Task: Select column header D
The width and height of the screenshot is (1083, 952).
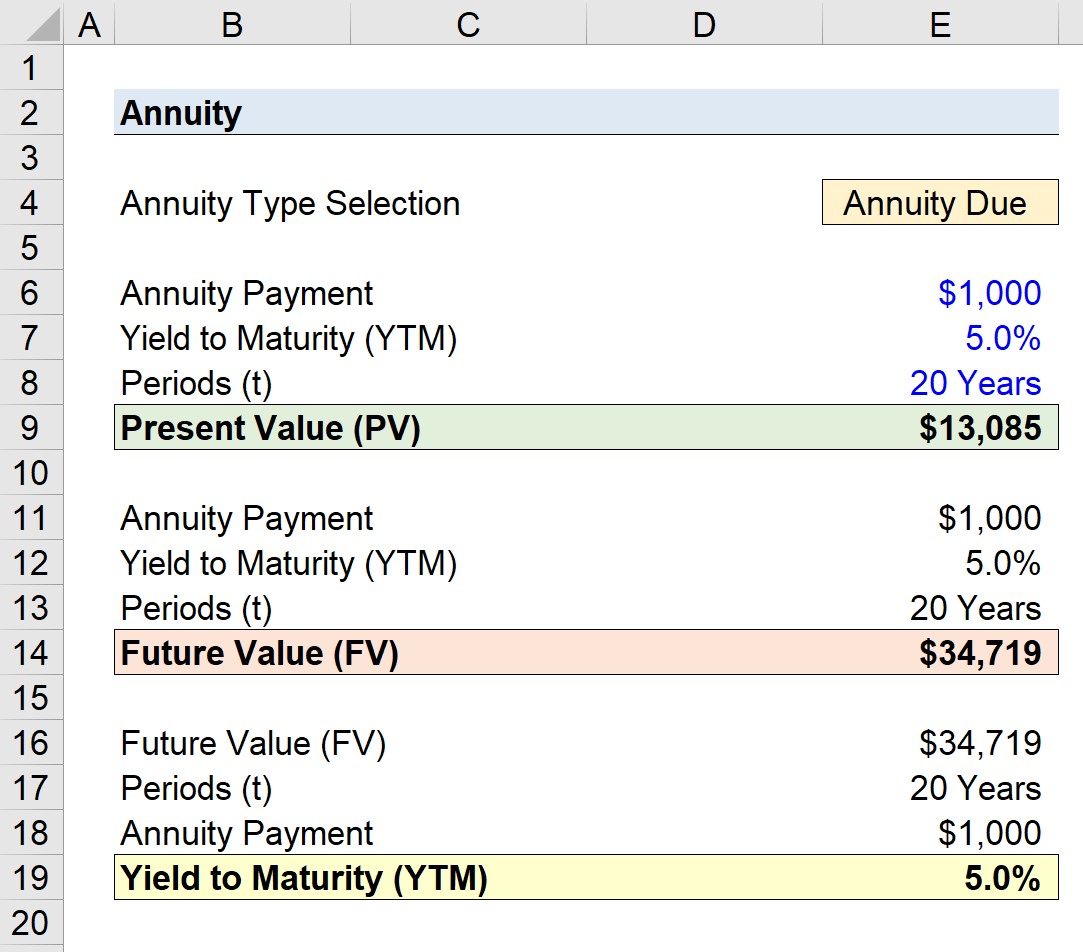Action: [703, 24]
